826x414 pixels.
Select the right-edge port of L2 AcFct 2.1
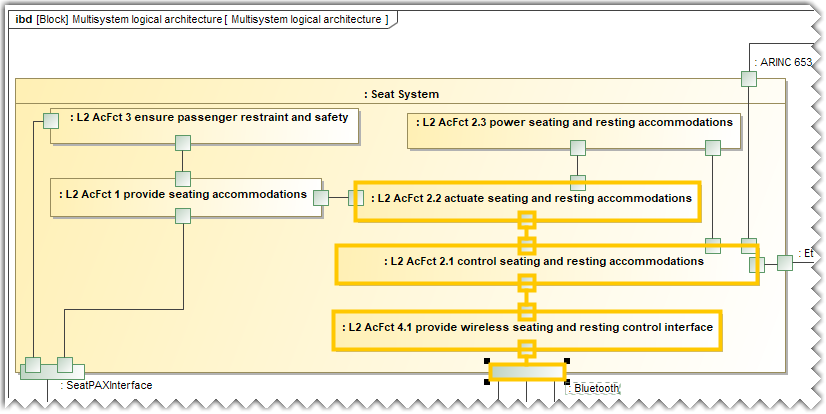click(757, 264)
